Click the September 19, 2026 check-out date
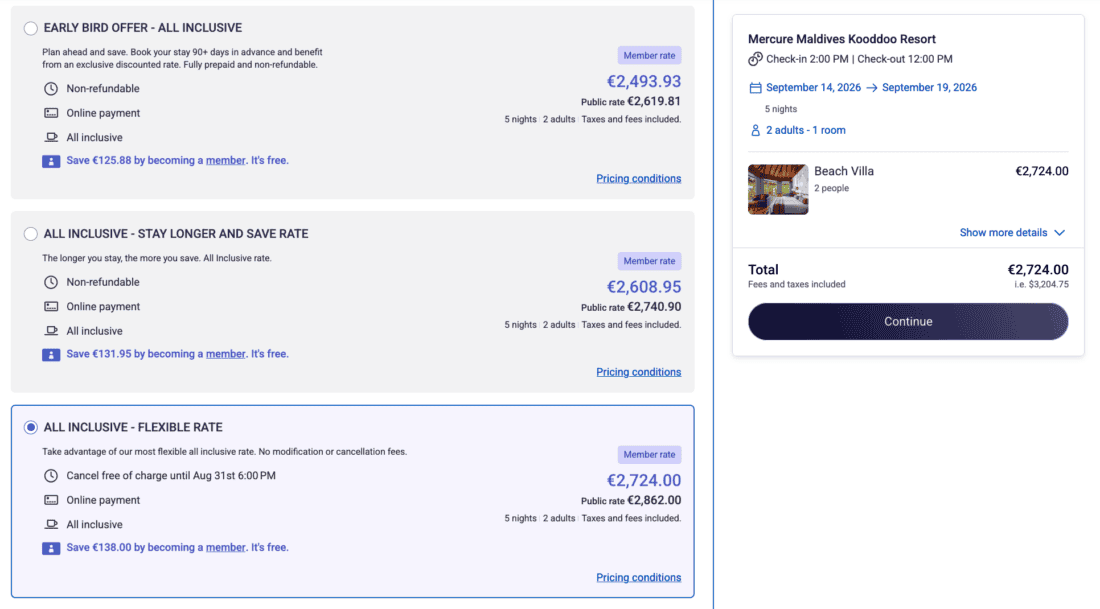 pos(929,88)
